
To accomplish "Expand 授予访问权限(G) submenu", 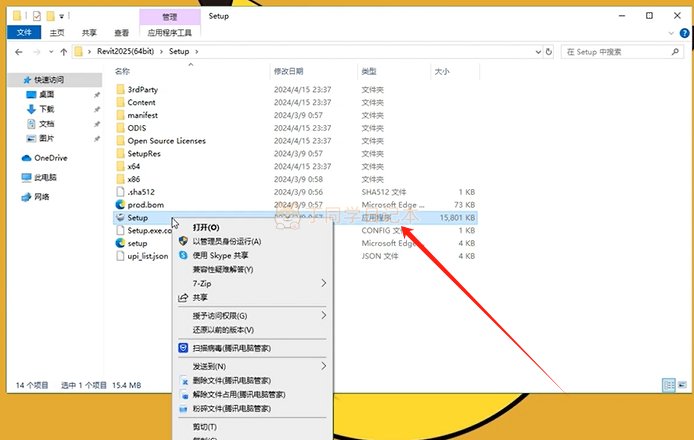I will (x=252, y=316).
